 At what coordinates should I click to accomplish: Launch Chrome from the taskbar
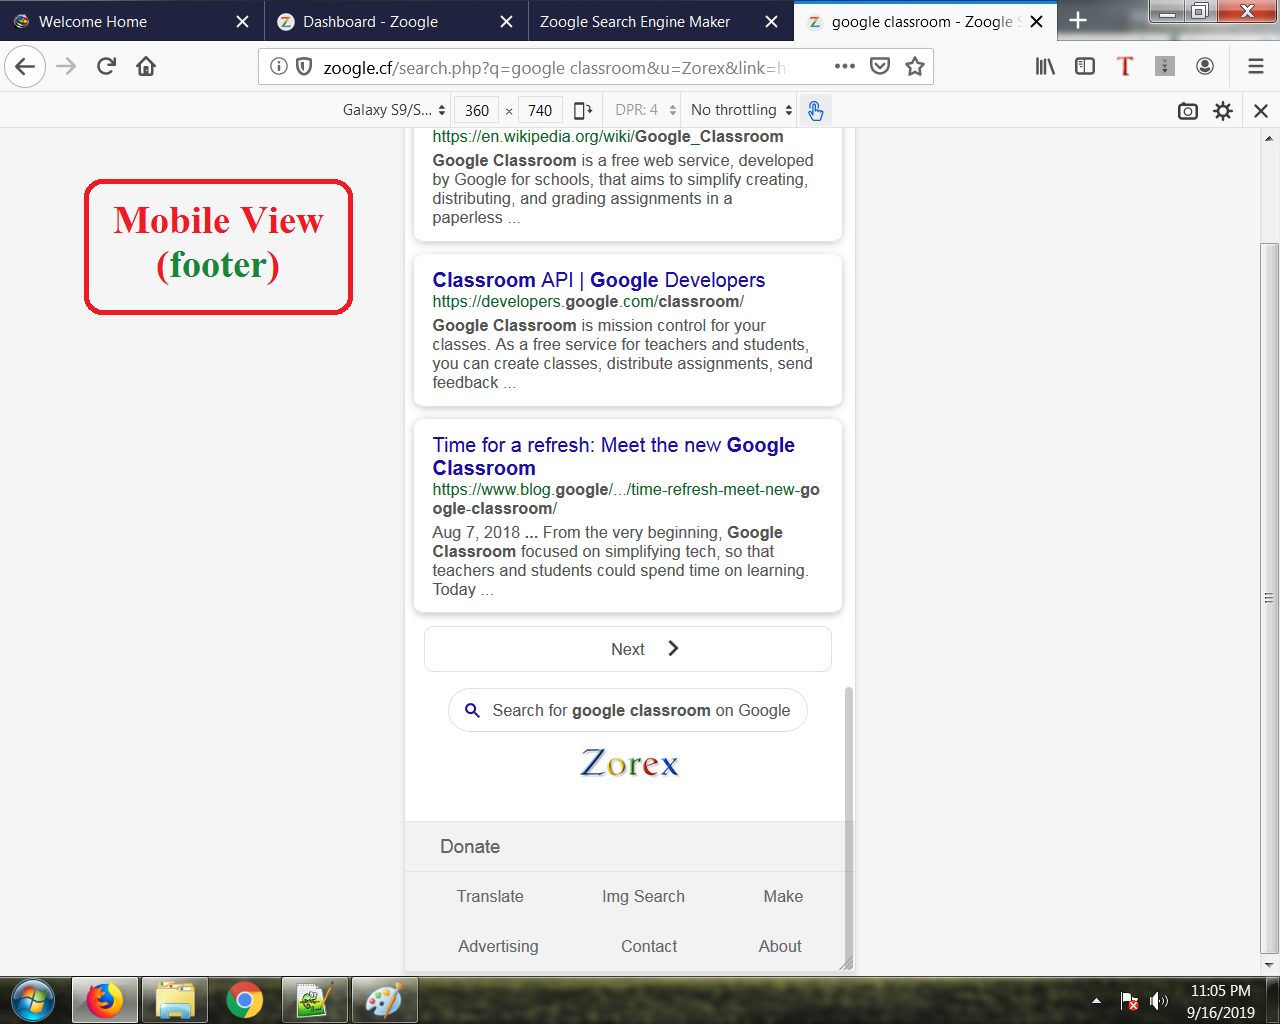coord(244,1000)
